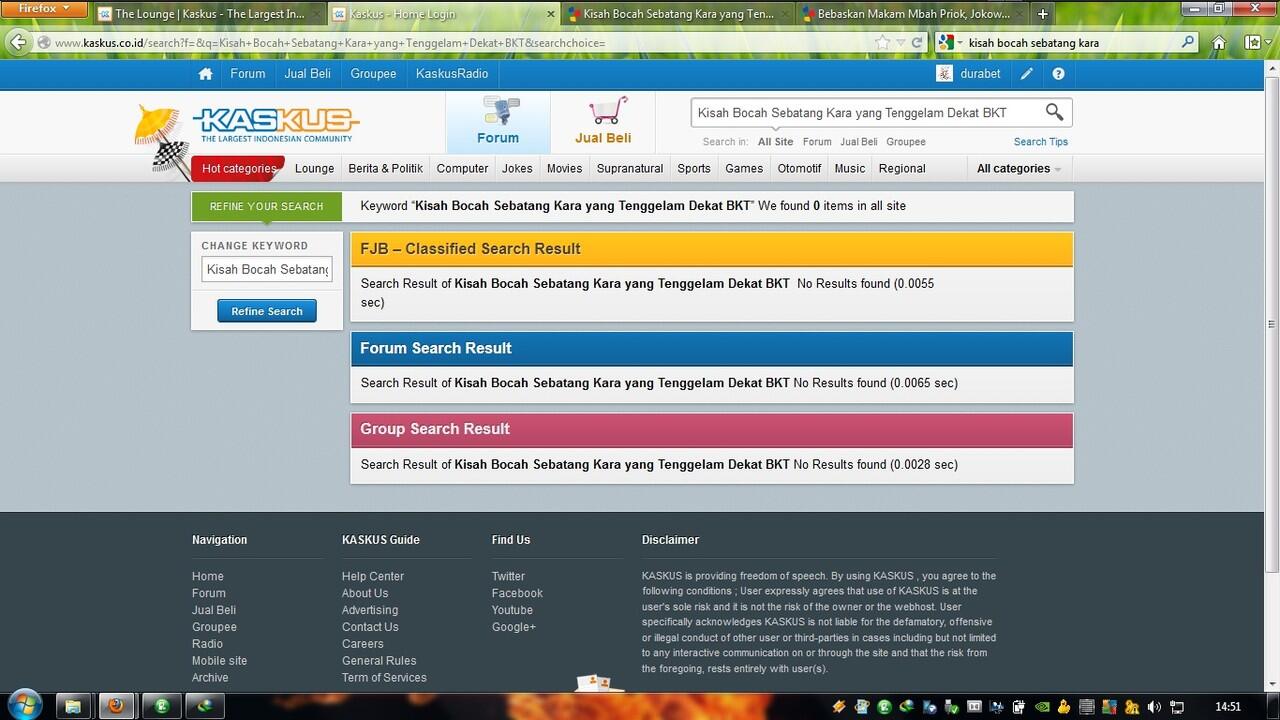1280x720 pixels.
Task: Click the Google search magnifier in the browser search box
Action: (1187, 43)
